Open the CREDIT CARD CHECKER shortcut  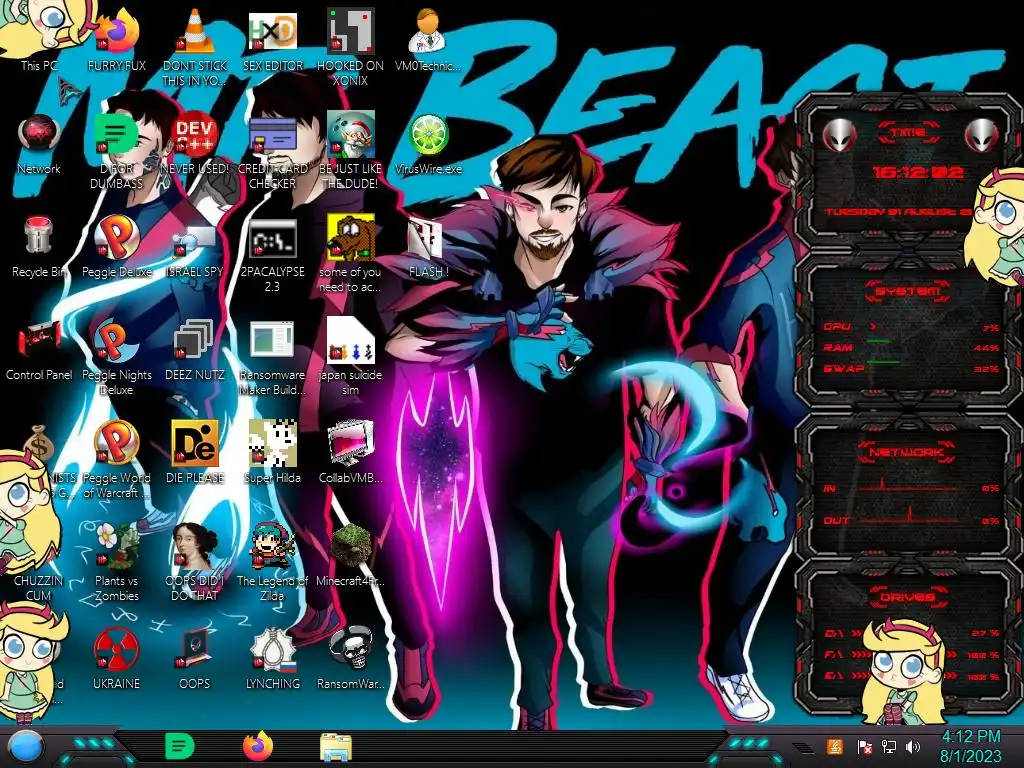click(x=273, y=135)
